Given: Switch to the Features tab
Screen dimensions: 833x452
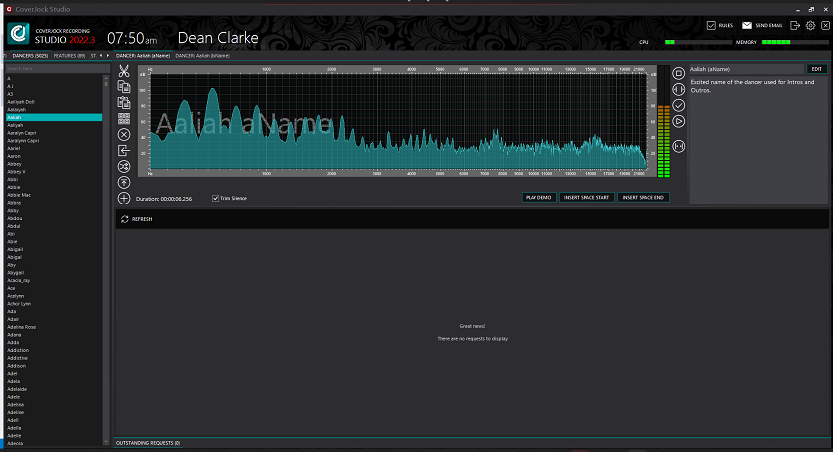Looking at the screenshot, I should tap(70, 56).
